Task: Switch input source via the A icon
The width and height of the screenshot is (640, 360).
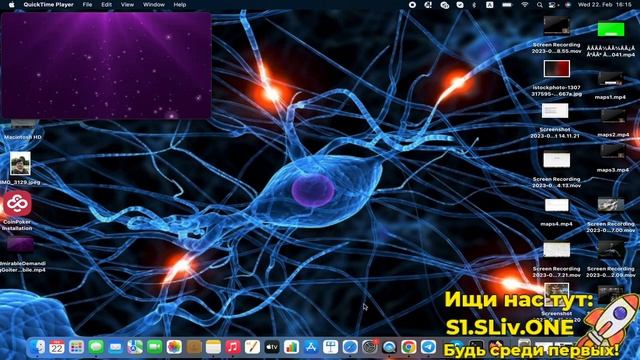Action: coord(489,5)
